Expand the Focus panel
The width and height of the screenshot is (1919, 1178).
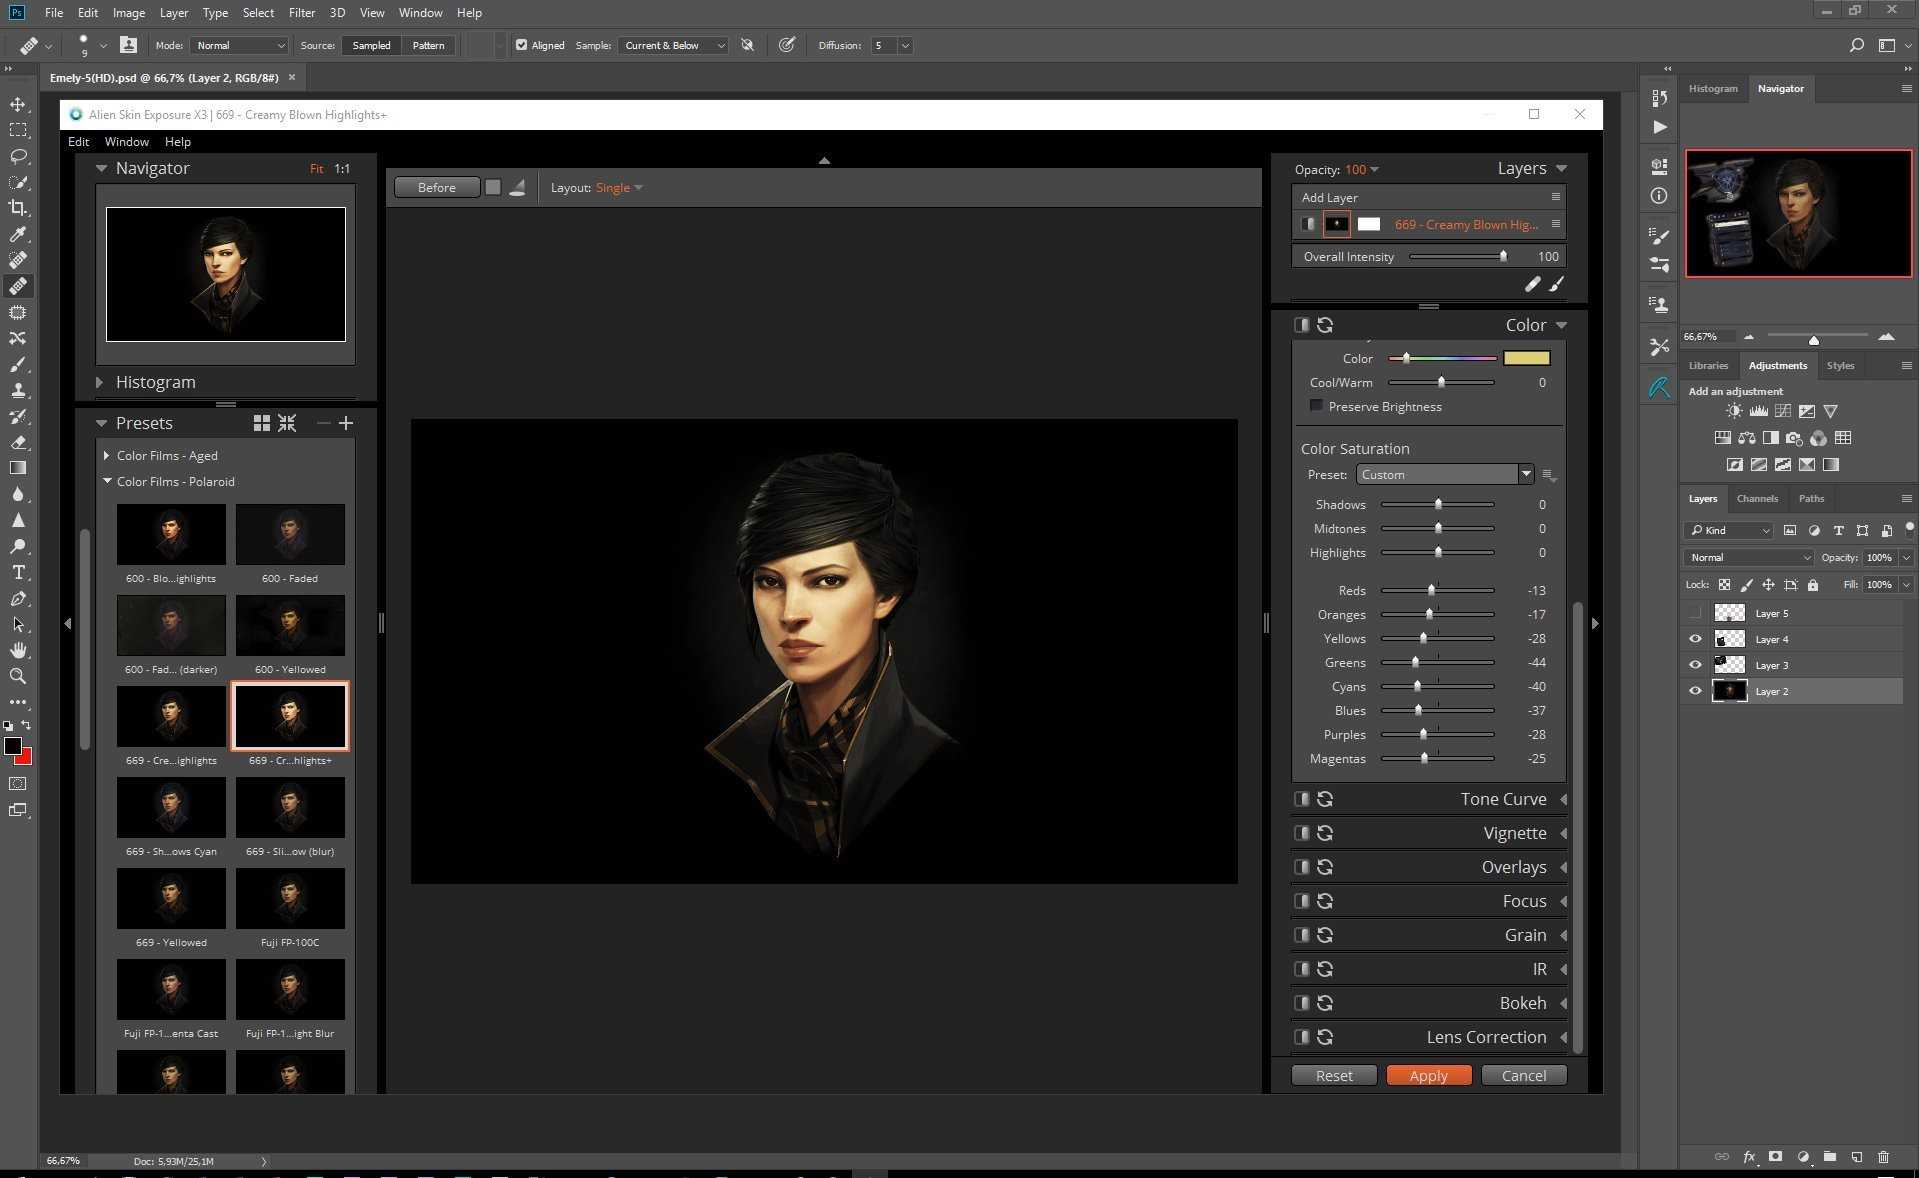coord(1563,901)
